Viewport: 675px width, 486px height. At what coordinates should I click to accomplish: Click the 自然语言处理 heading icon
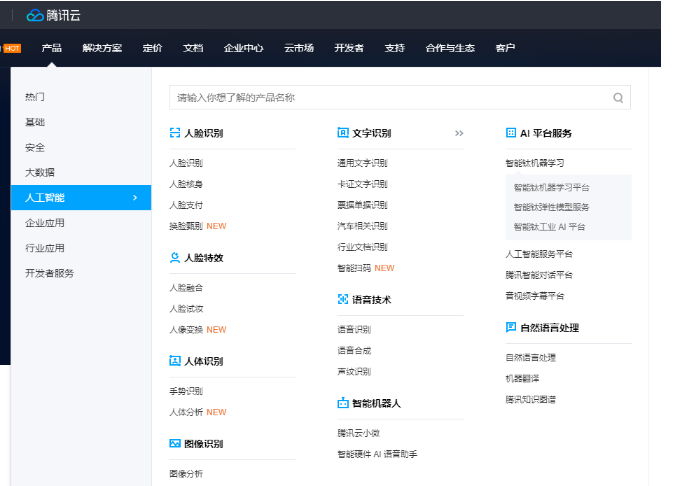pos(511,327)
